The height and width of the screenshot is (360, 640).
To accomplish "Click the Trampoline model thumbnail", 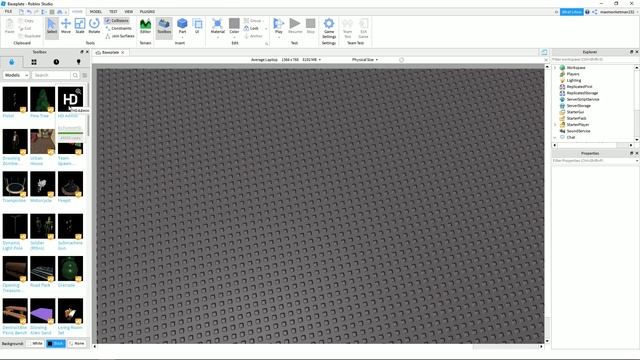I will pos(15,184).
